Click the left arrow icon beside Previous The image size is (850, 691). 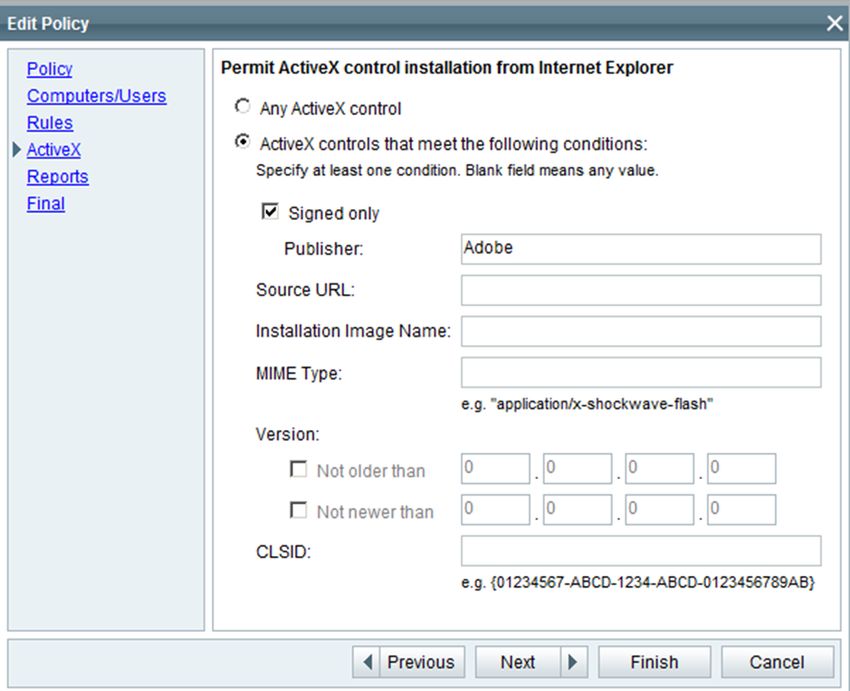click(368, 662)
